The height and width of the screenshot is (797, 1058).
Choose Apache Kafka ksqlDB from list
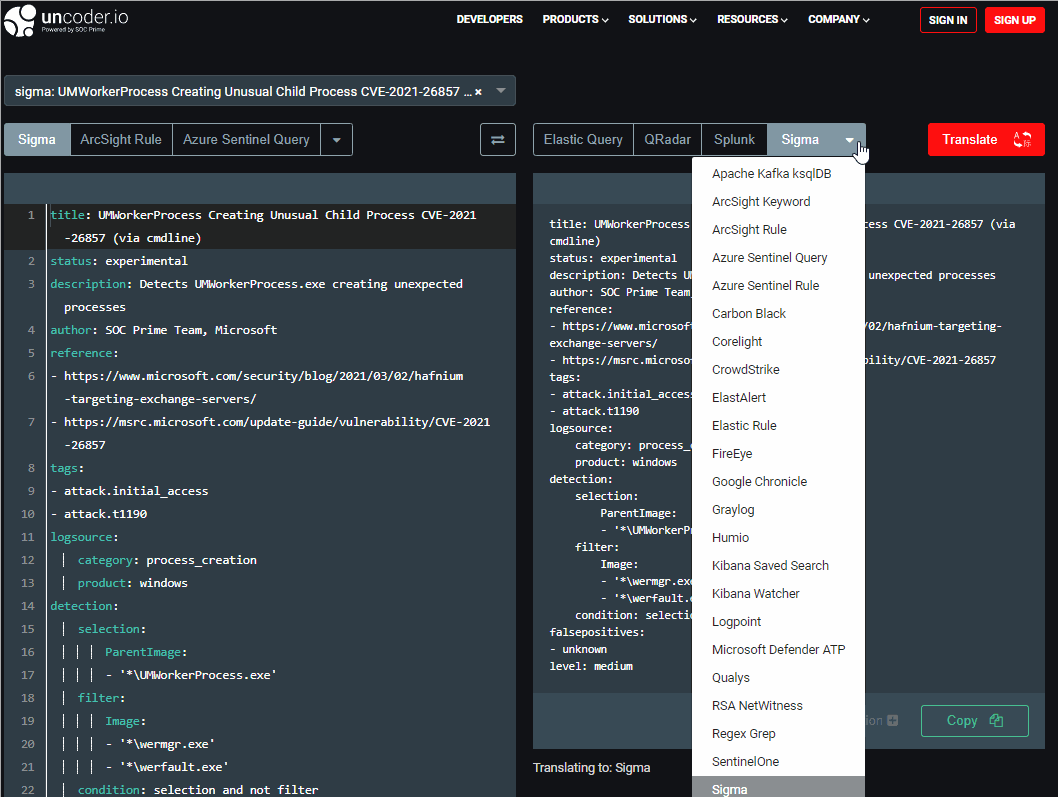pyautogui.click(x=779, y=174)
